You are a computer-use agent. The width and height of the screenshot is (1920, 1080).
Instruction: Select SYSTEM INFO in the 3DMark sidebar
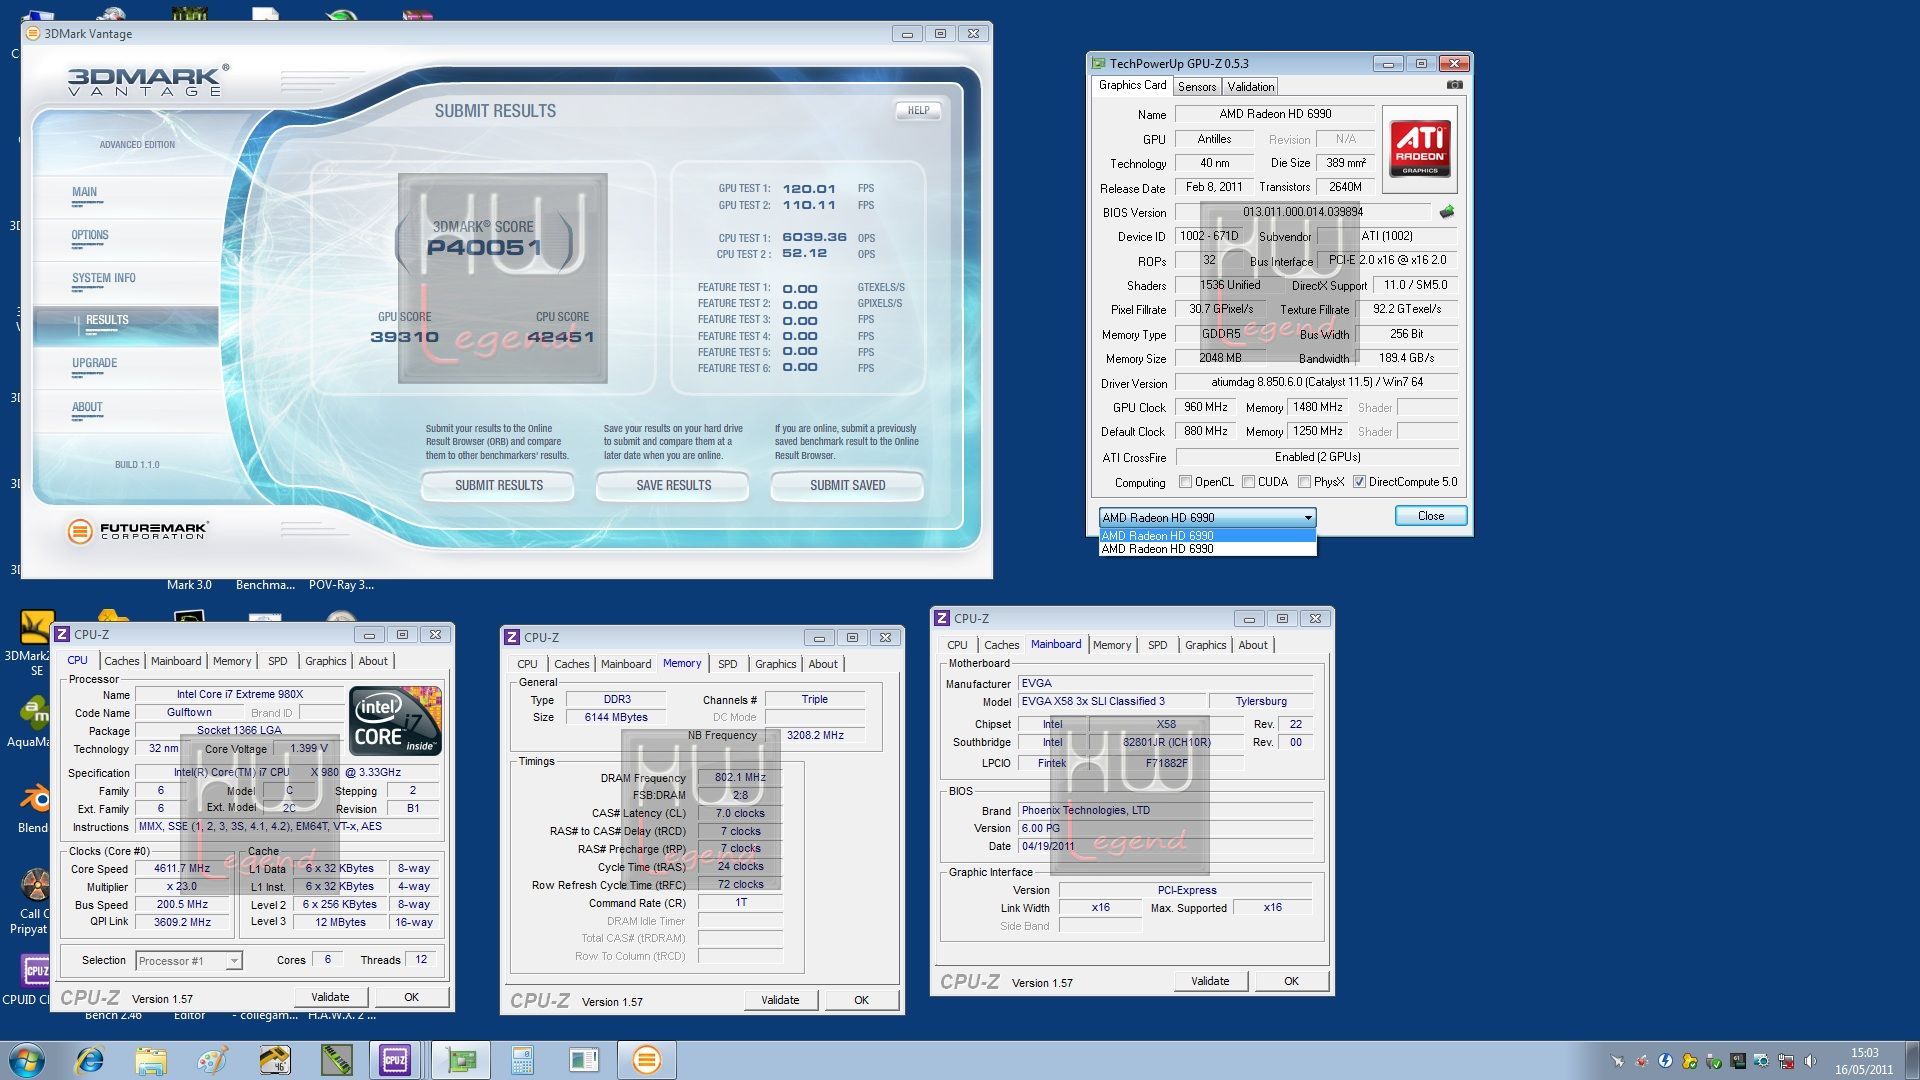103,279
